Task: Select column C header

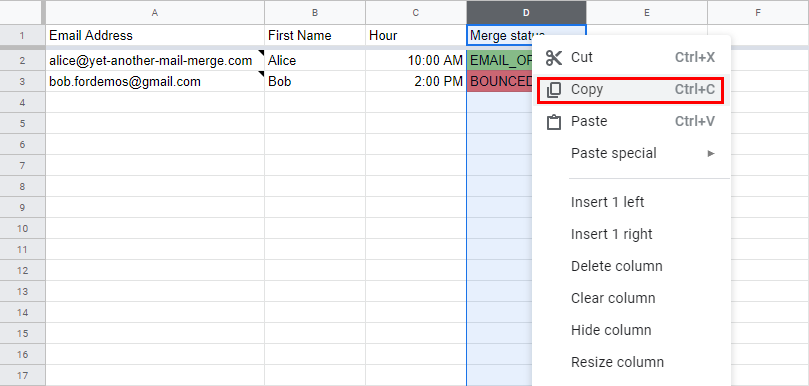Action: pyautogui.click(x=416, y=12)
